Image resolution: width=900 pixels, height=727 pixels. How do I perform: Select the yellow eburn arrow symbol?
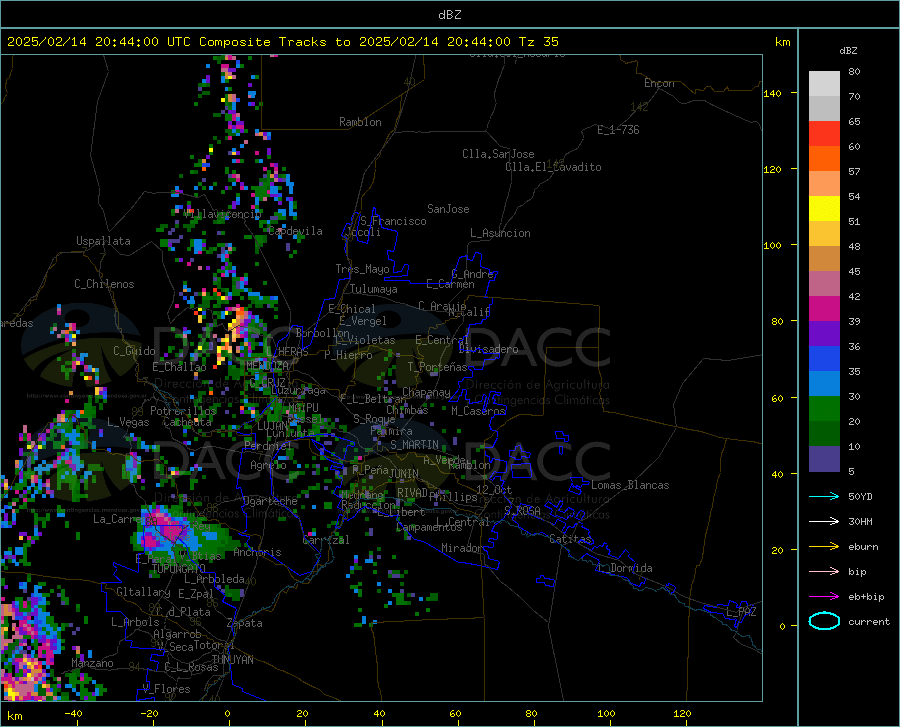(x=824, y=546)
